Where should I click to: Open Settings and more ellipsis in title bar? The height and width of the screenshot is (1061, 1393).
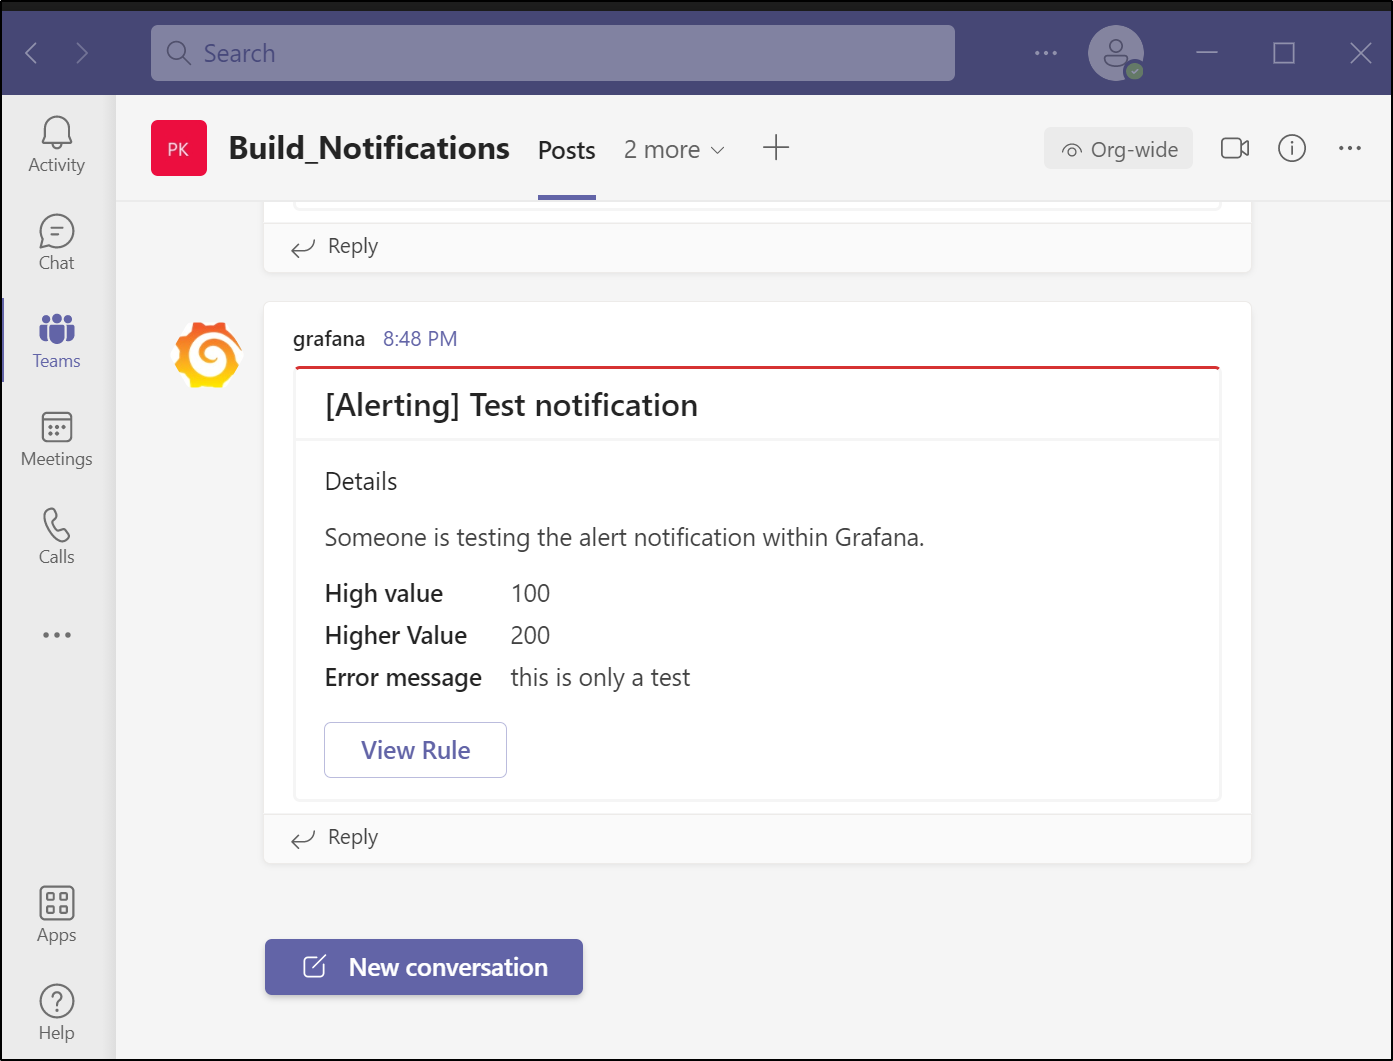[x=1046, y=53]
